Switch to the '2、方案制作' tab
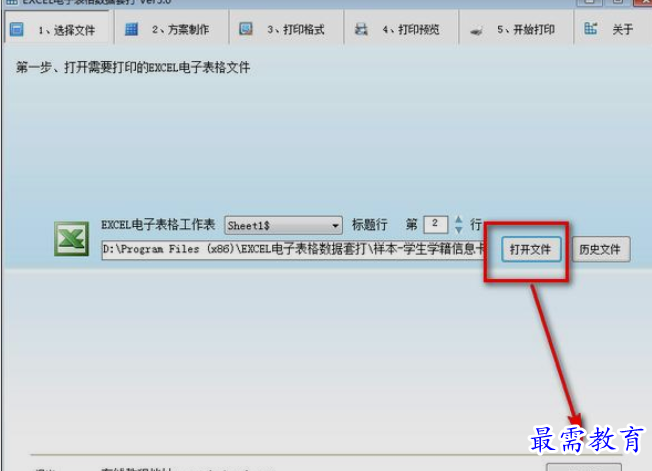This screenshot has height=471, width=652. (171, 30)
